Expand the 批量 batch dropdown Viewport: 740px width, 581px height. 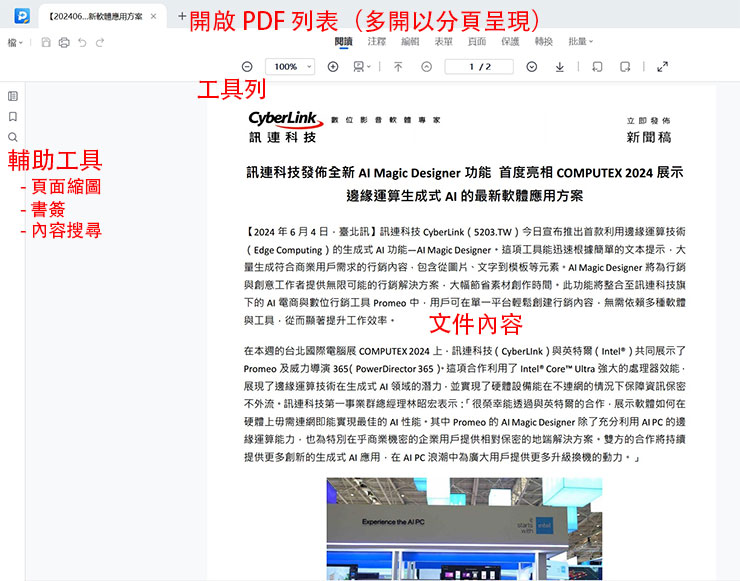click(x=580, y=42)
